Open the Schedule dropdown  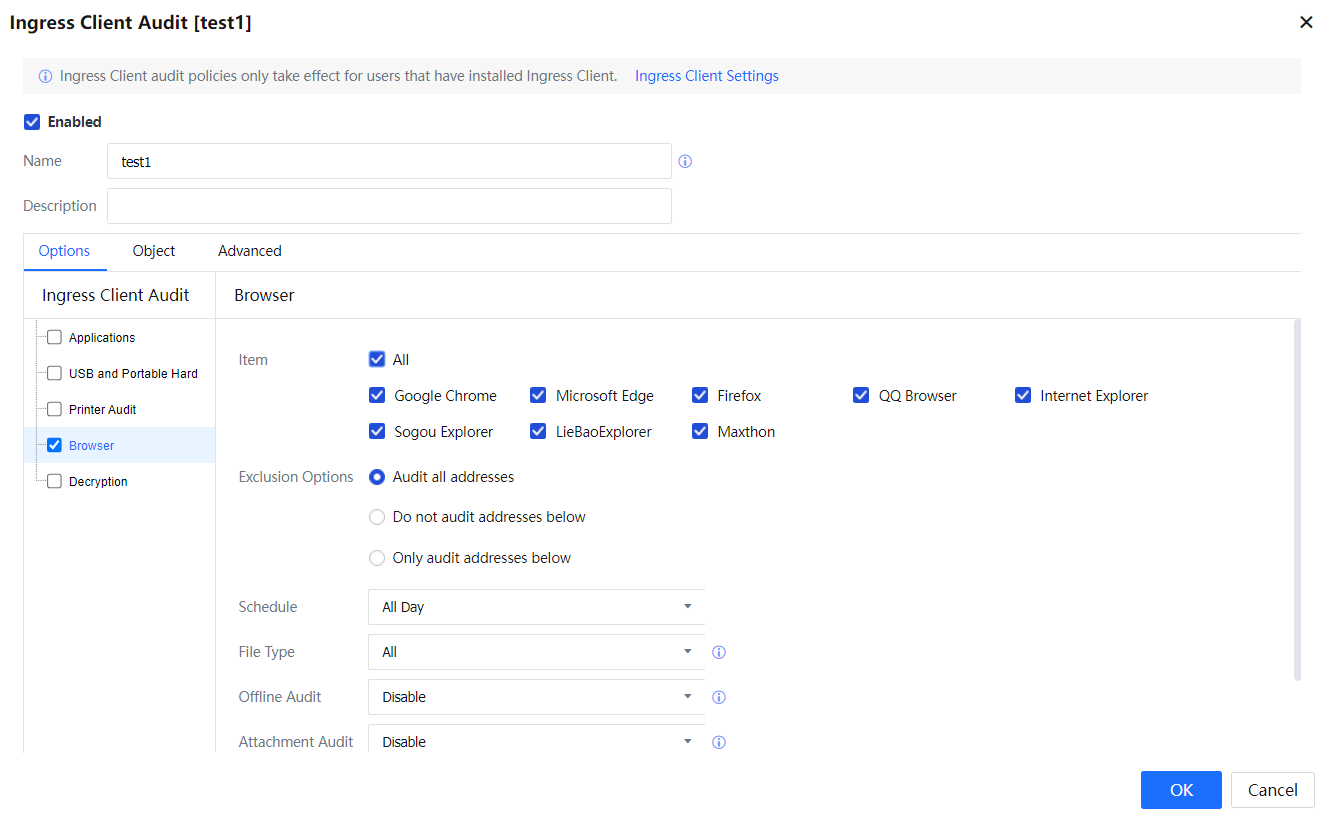coord(536,607)
